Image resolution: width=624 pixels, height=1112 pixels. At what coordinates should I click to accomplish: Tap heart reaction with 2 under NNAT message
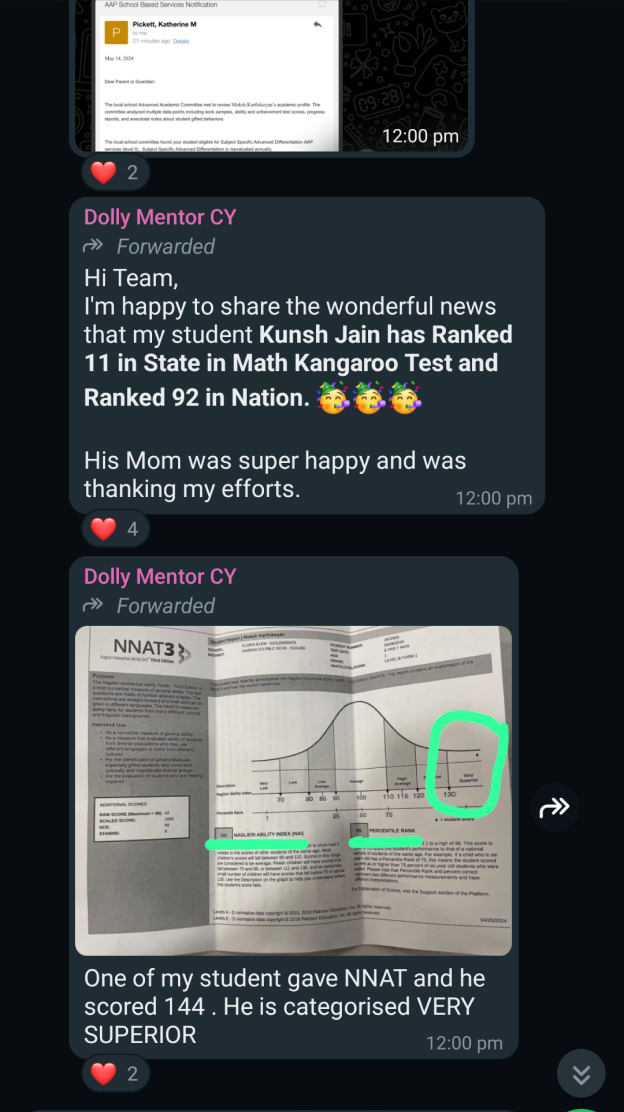116,1074
